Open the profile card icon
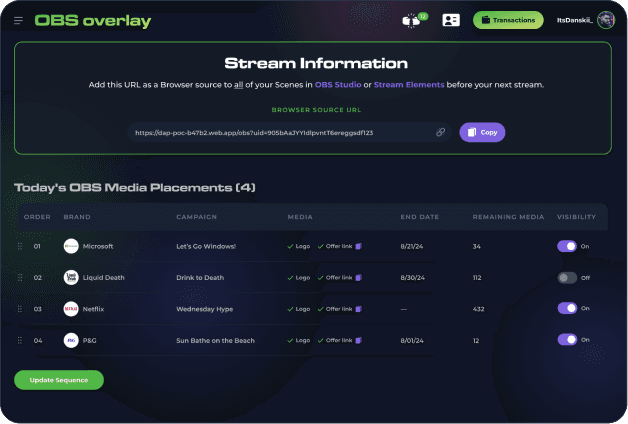The image size is (628, 424). (x=451, y=20)
